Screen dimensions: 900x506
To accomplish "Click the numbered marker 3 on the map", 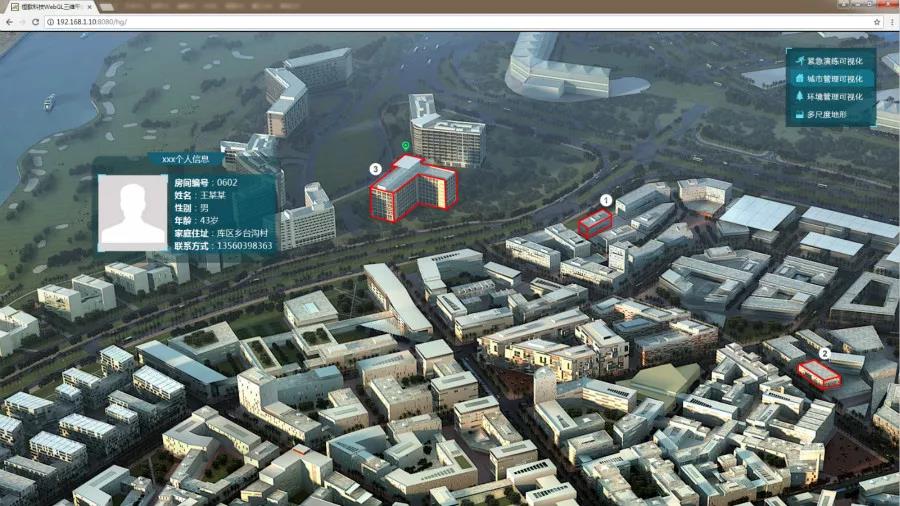I will coord(375,169).
